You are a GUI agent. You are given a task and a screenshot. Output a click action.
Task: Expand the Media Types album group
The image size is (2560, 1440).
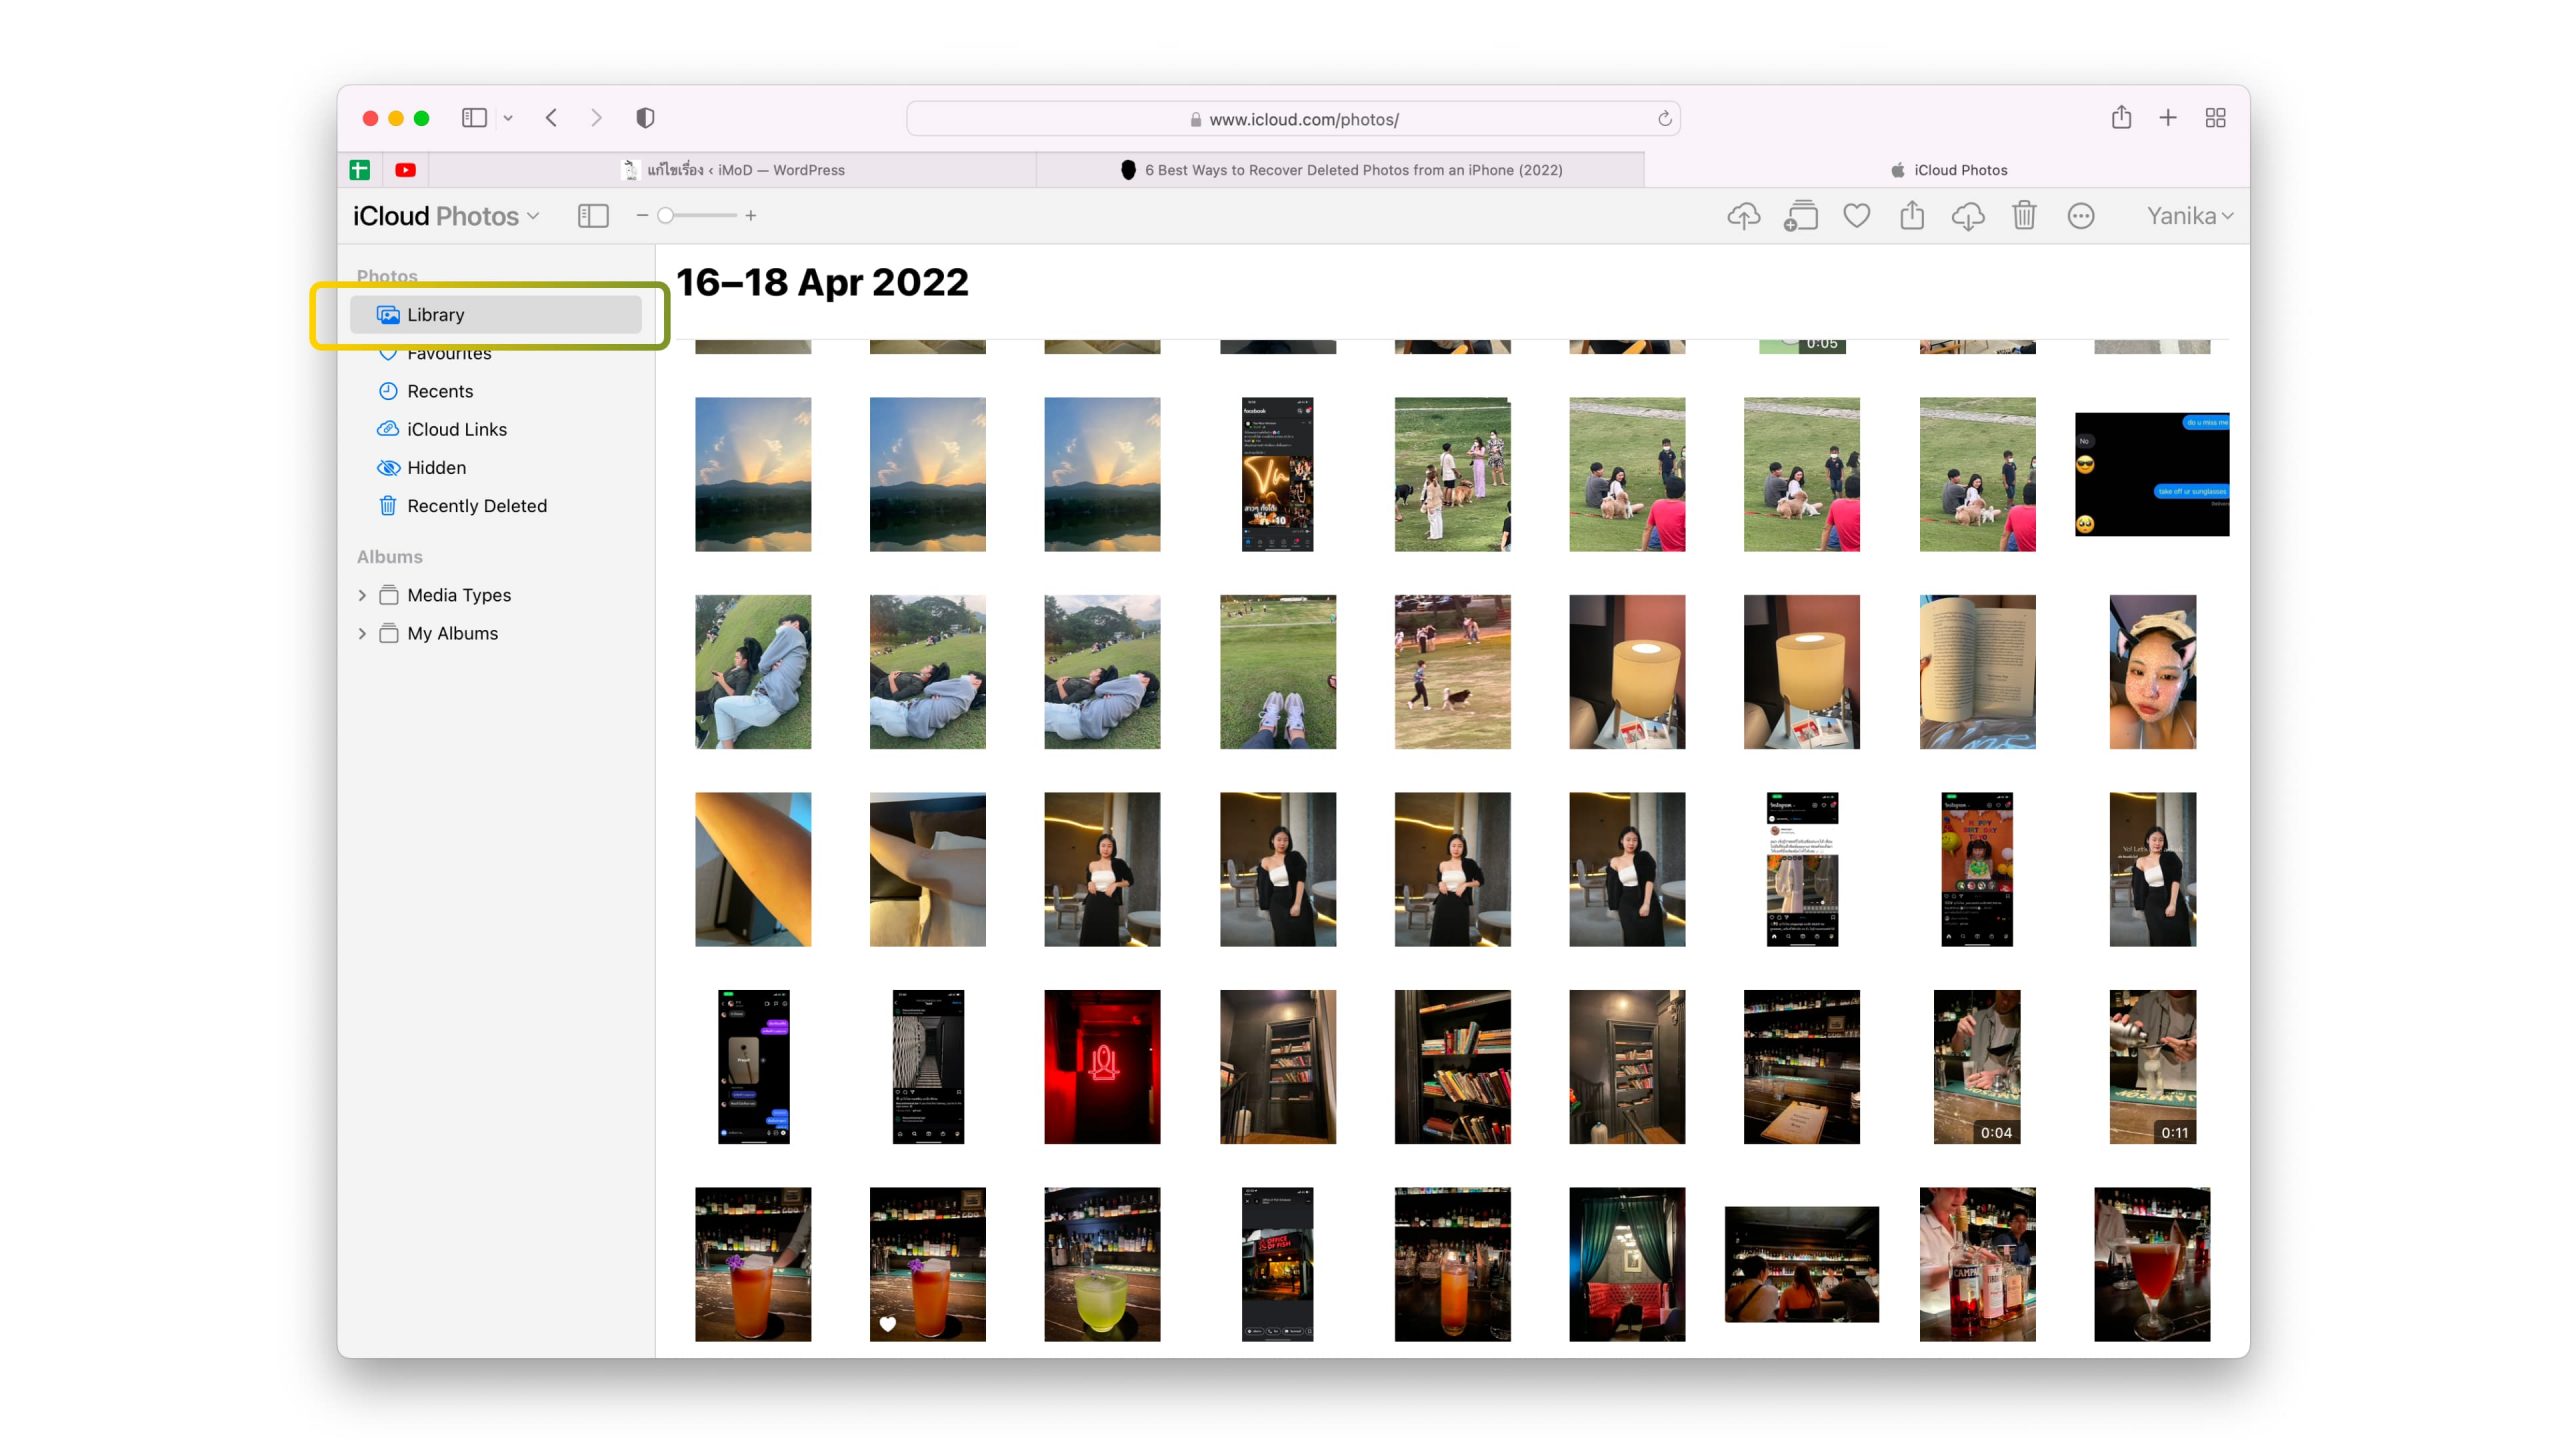(362, 595)
